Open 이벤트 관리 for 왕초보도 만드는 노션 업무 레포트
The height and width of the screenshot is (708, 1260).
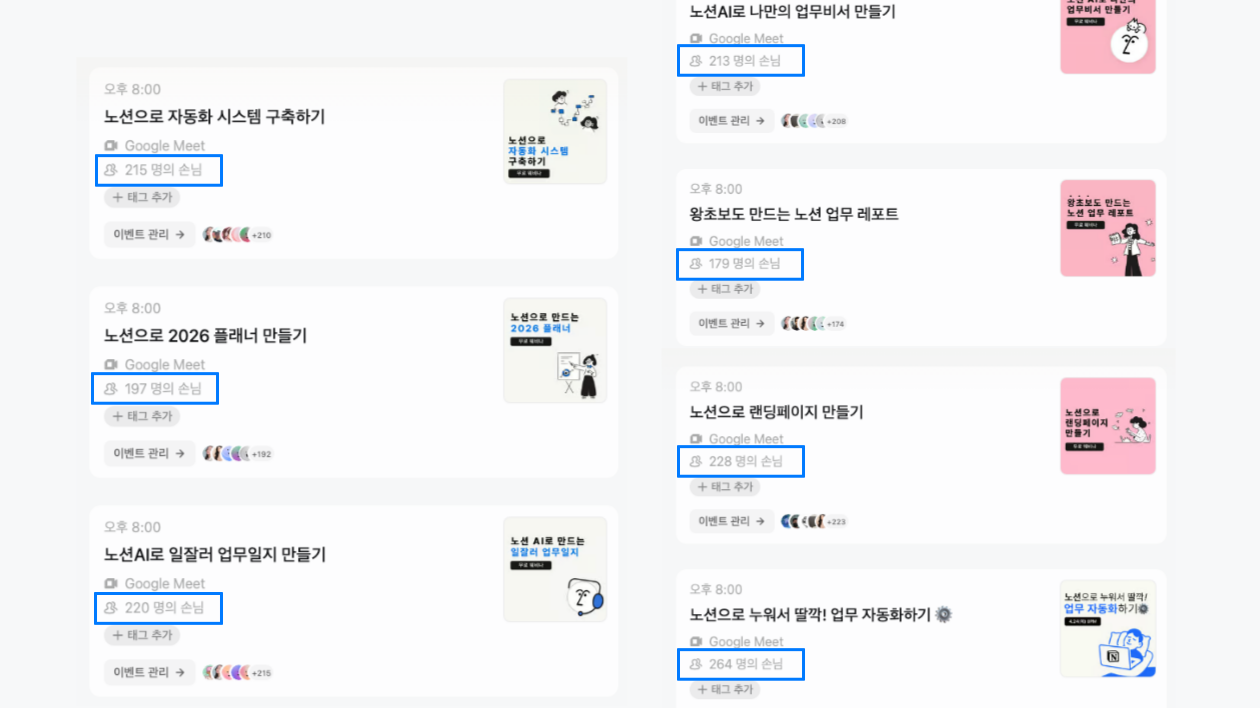coord(732,323)
